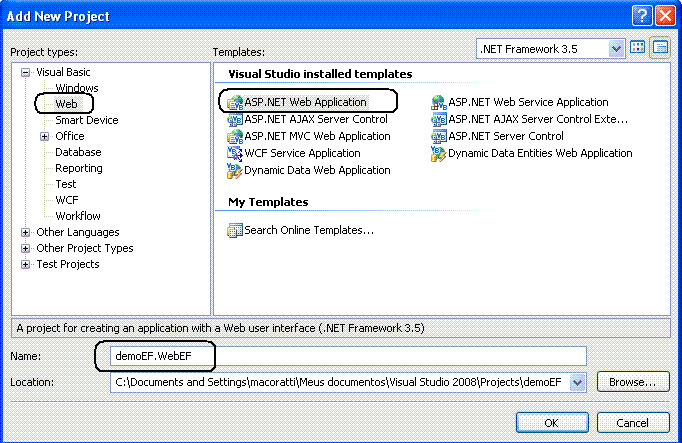Select ASP.NET Server Control text
Image resolution: width=682 pixels, height=443 pixels.
[506, 137]
